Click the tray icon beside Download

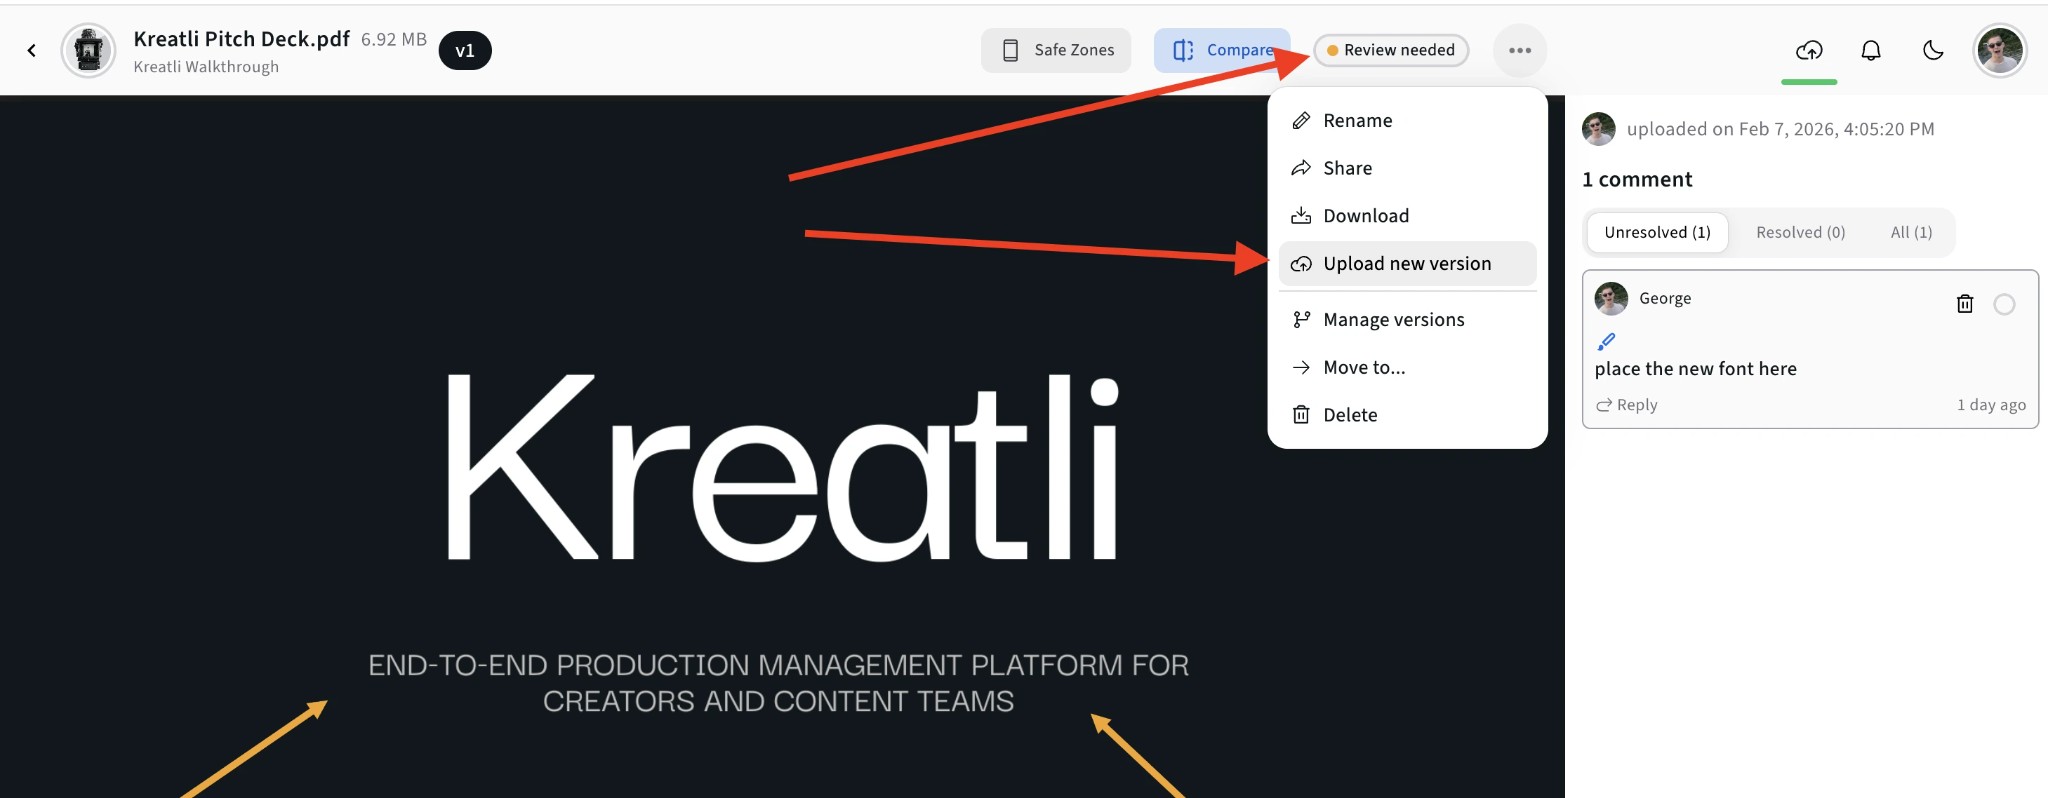tap(1301, 216)
